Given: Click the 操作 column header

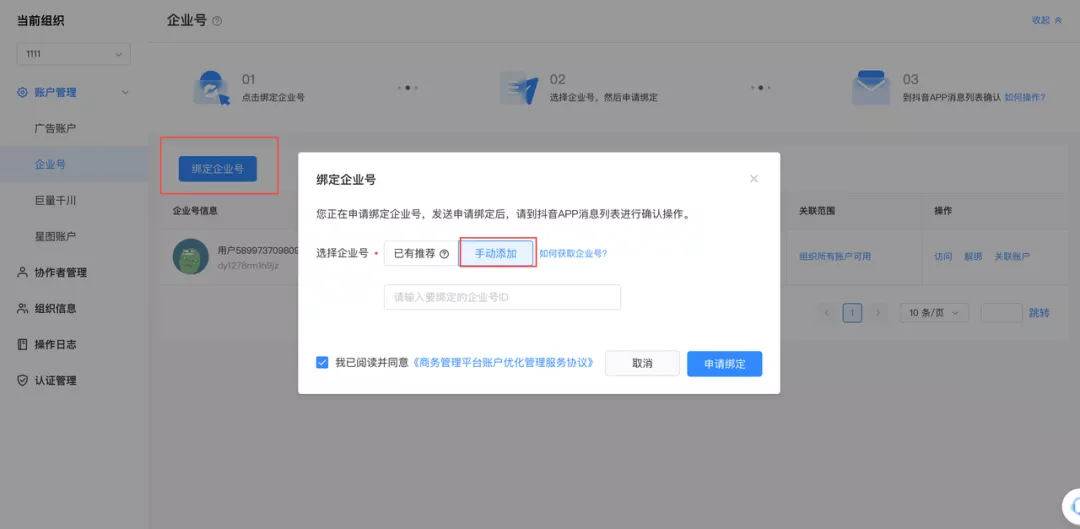Looking at the screenshot, I should coord(943,211).
